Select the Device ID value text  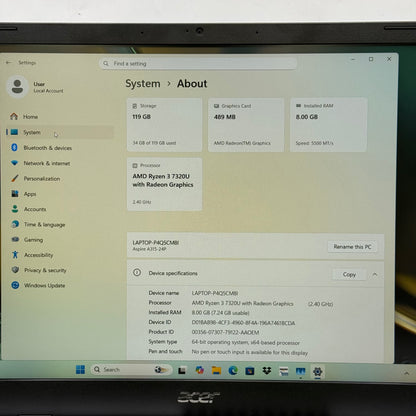click(243, 323)
